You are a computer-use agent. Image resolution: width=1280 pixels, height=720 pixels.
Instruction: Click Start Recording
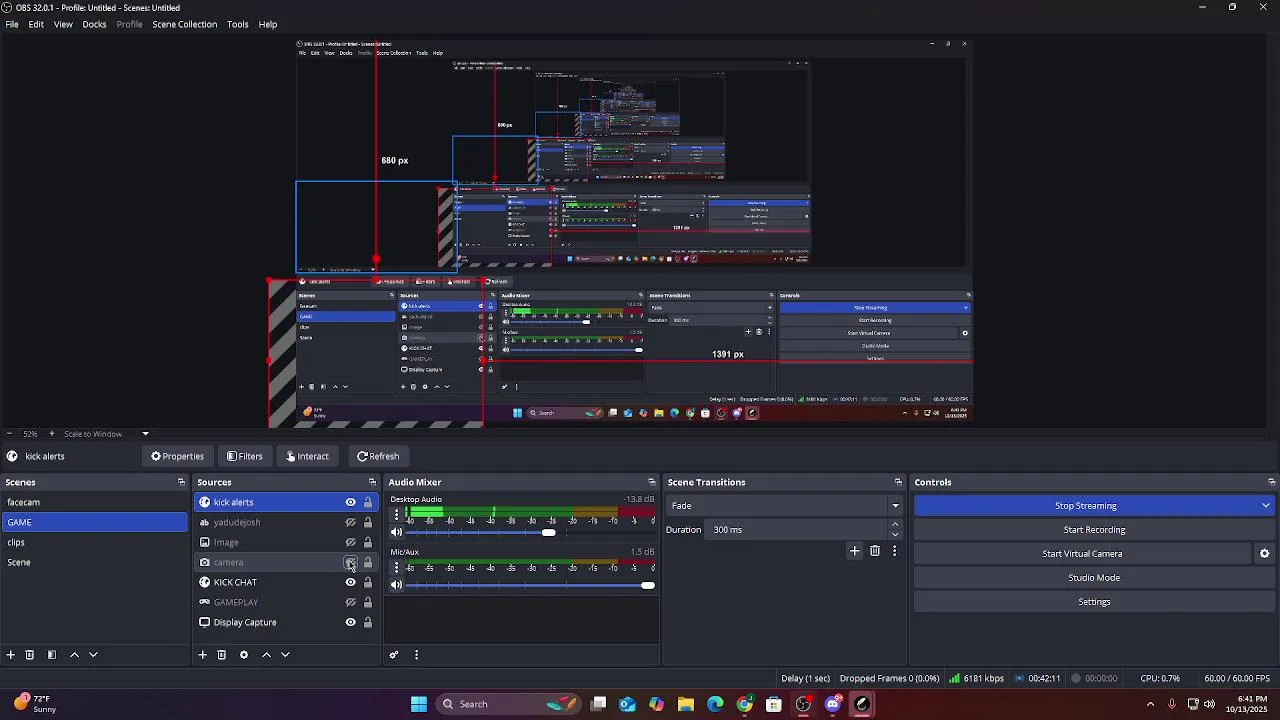click(1094, 530)
